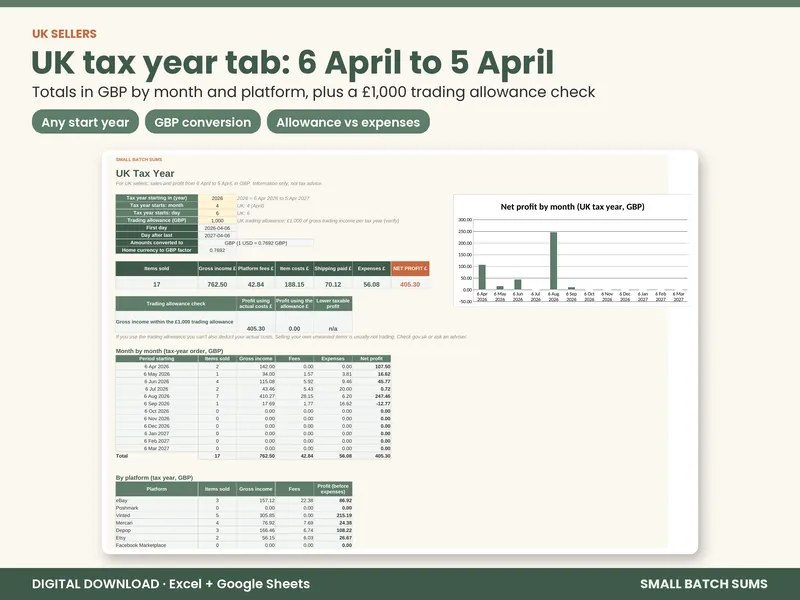Screen dimensions: 800x600
Task: Click the 'Allowance vs expenses' pill
Action: point(348,122)
